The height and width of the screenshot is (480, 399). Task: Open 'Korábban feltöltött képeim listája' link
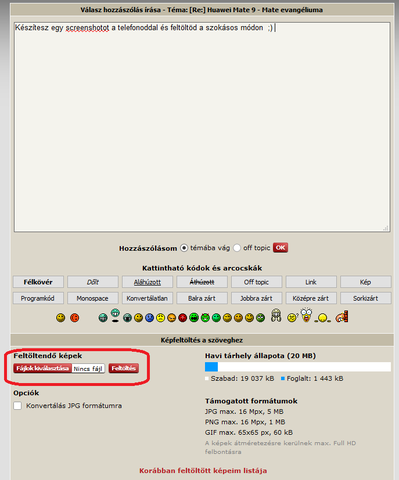click(203, 471)
